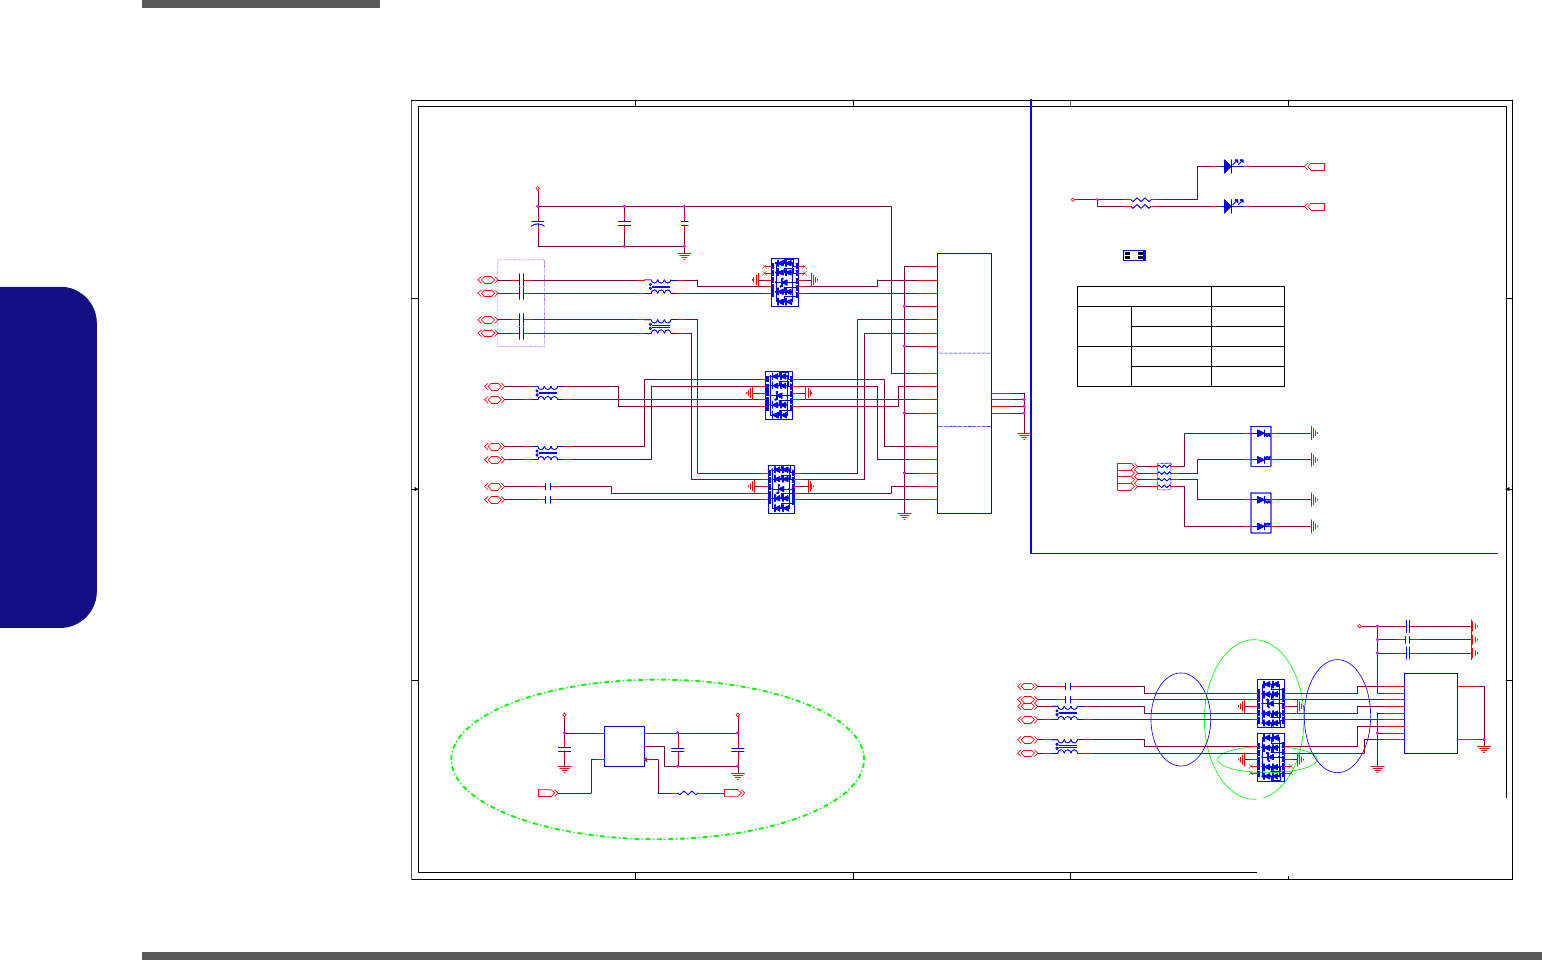Select the ESD diode array with no-connect marks, upper-left circuit
Screen dimensions: 1542x960
point(785,282)
